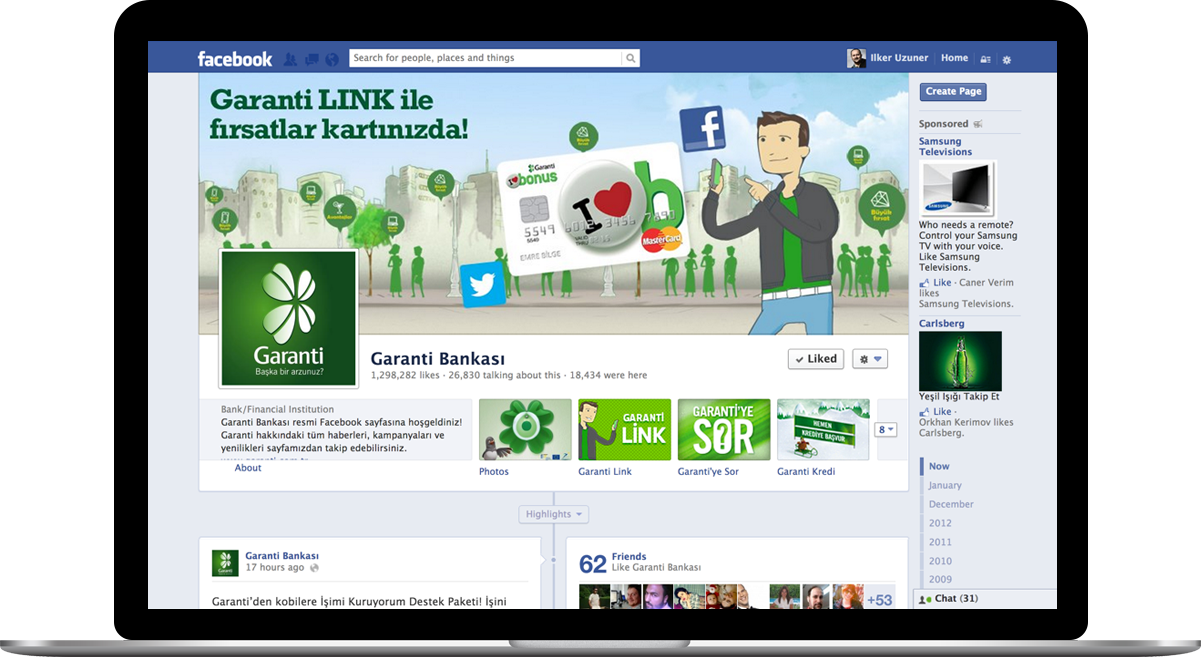This screenshot has height=657, width=1201.
Task: Jump to 2010 in timeline
Action: point(940,562)
